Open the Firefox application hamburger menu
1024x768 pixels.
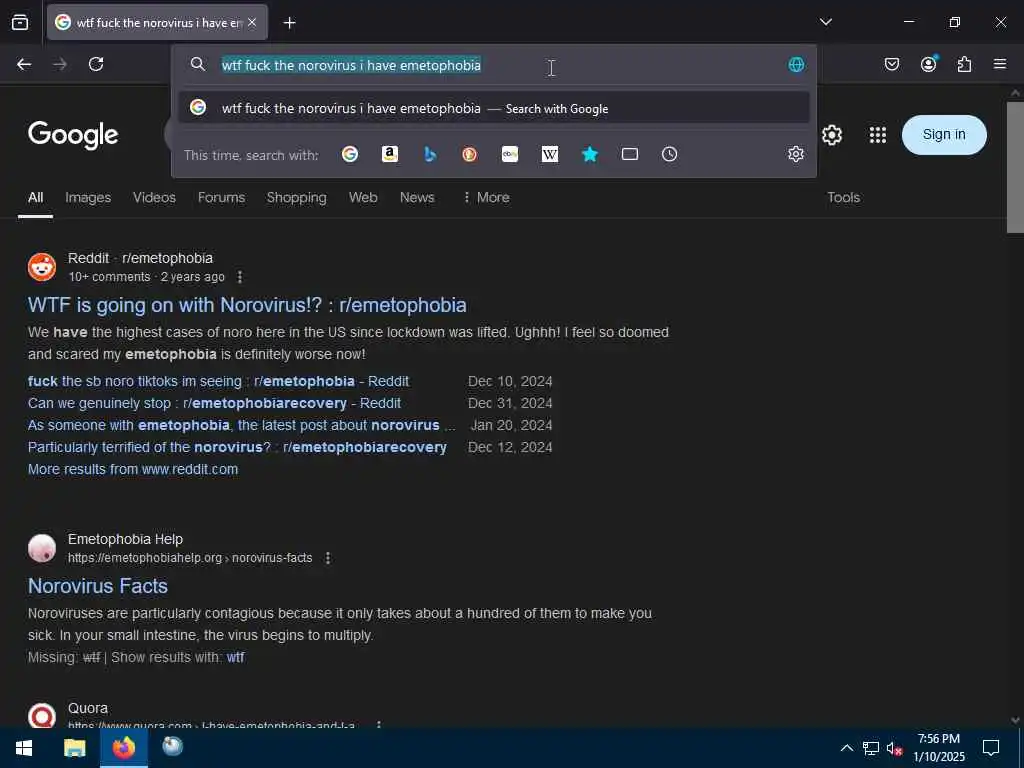click(999, 64)
